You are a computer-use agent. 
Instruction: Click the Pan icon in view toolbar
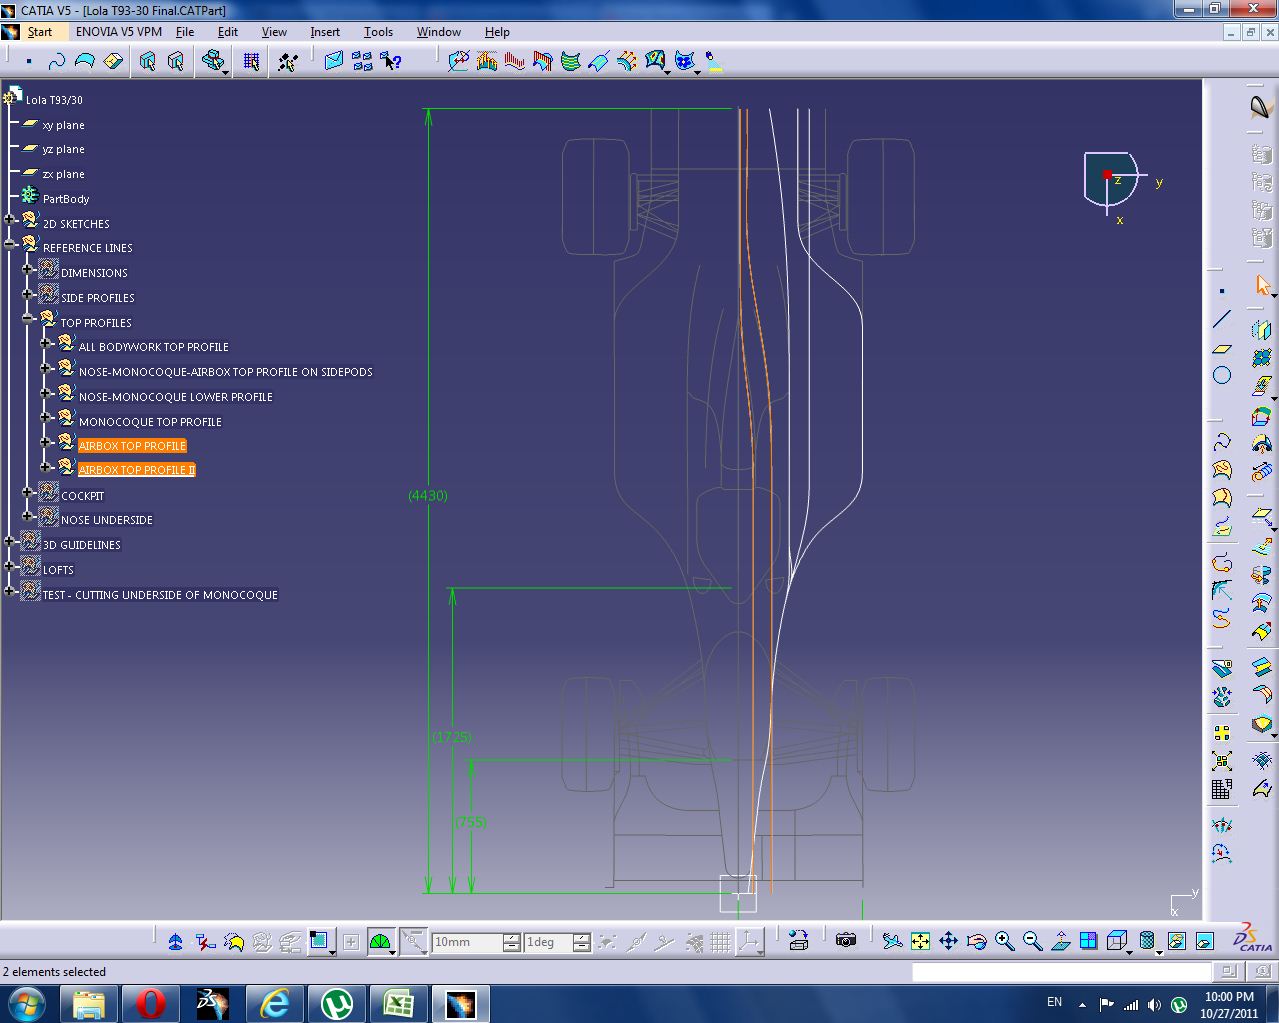(x=948, y=941)
